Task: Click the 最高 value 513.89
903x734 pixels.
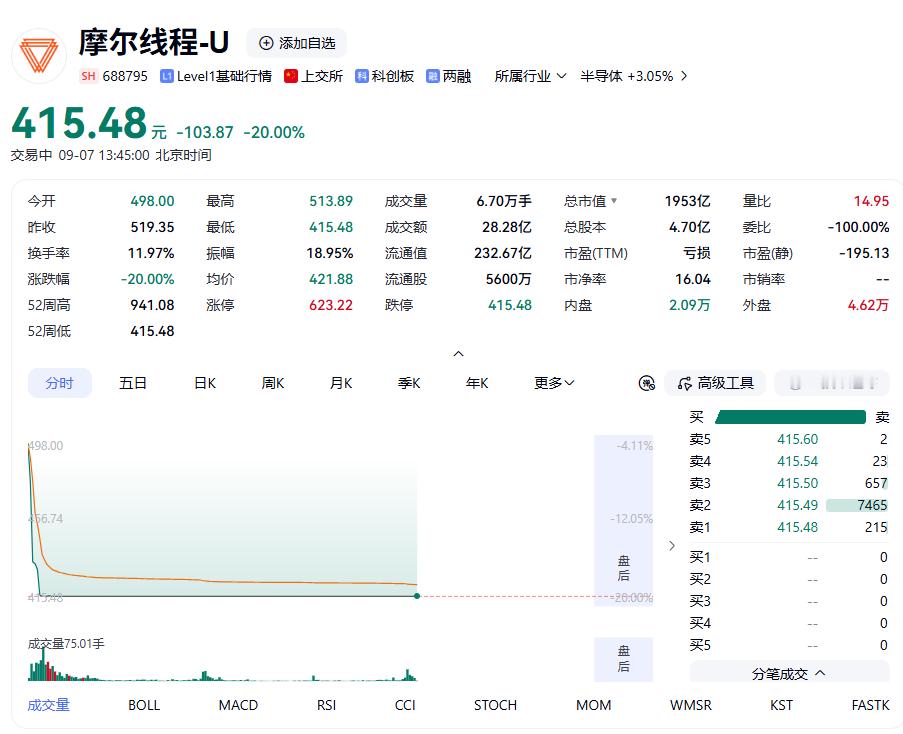Action: click(x=331, y=201)
